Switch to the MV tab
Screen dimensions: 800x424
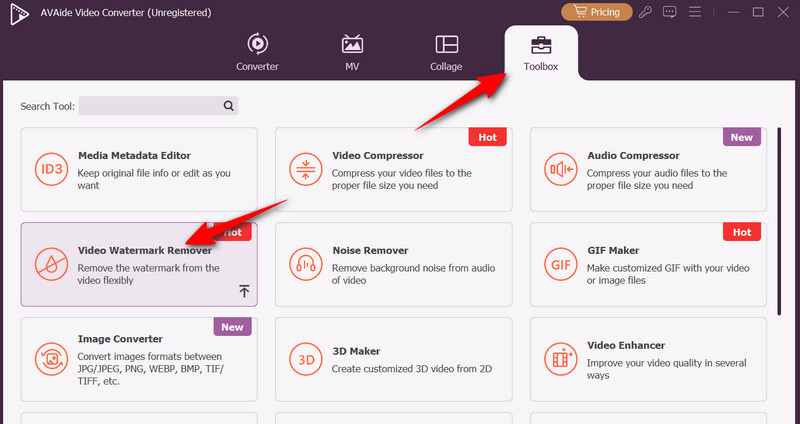click(x=352, y=53)
